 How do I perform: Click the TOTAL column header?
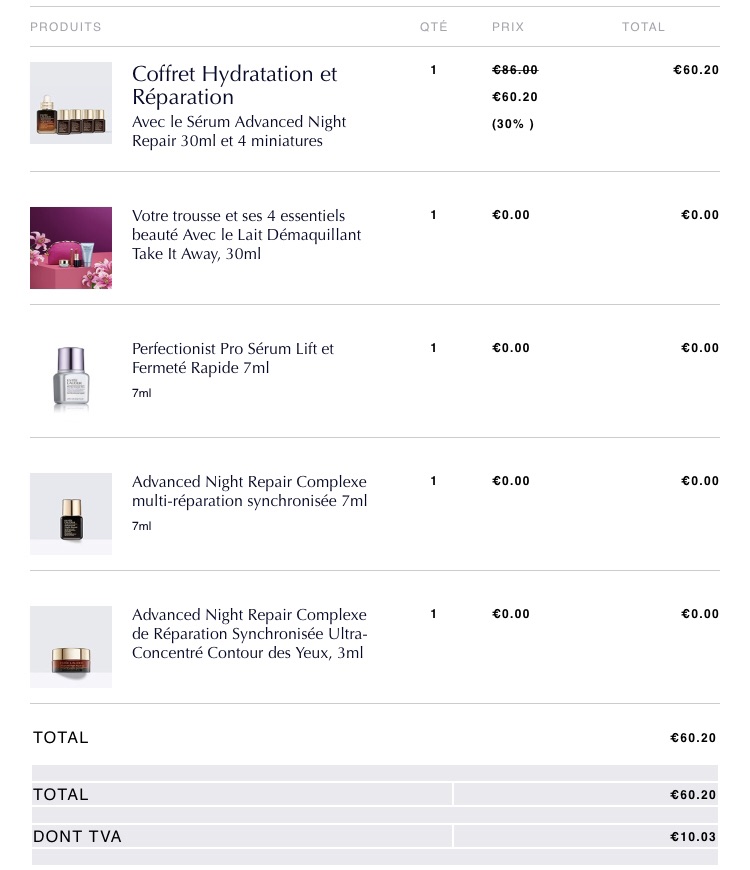point(643,27)
